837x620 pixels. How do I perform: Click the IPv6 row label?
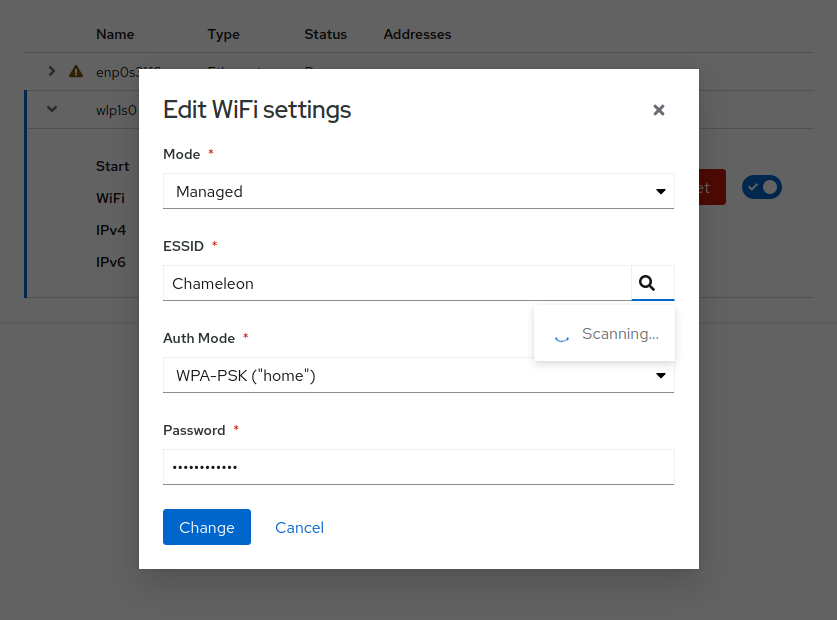click(x=111, y=262)
